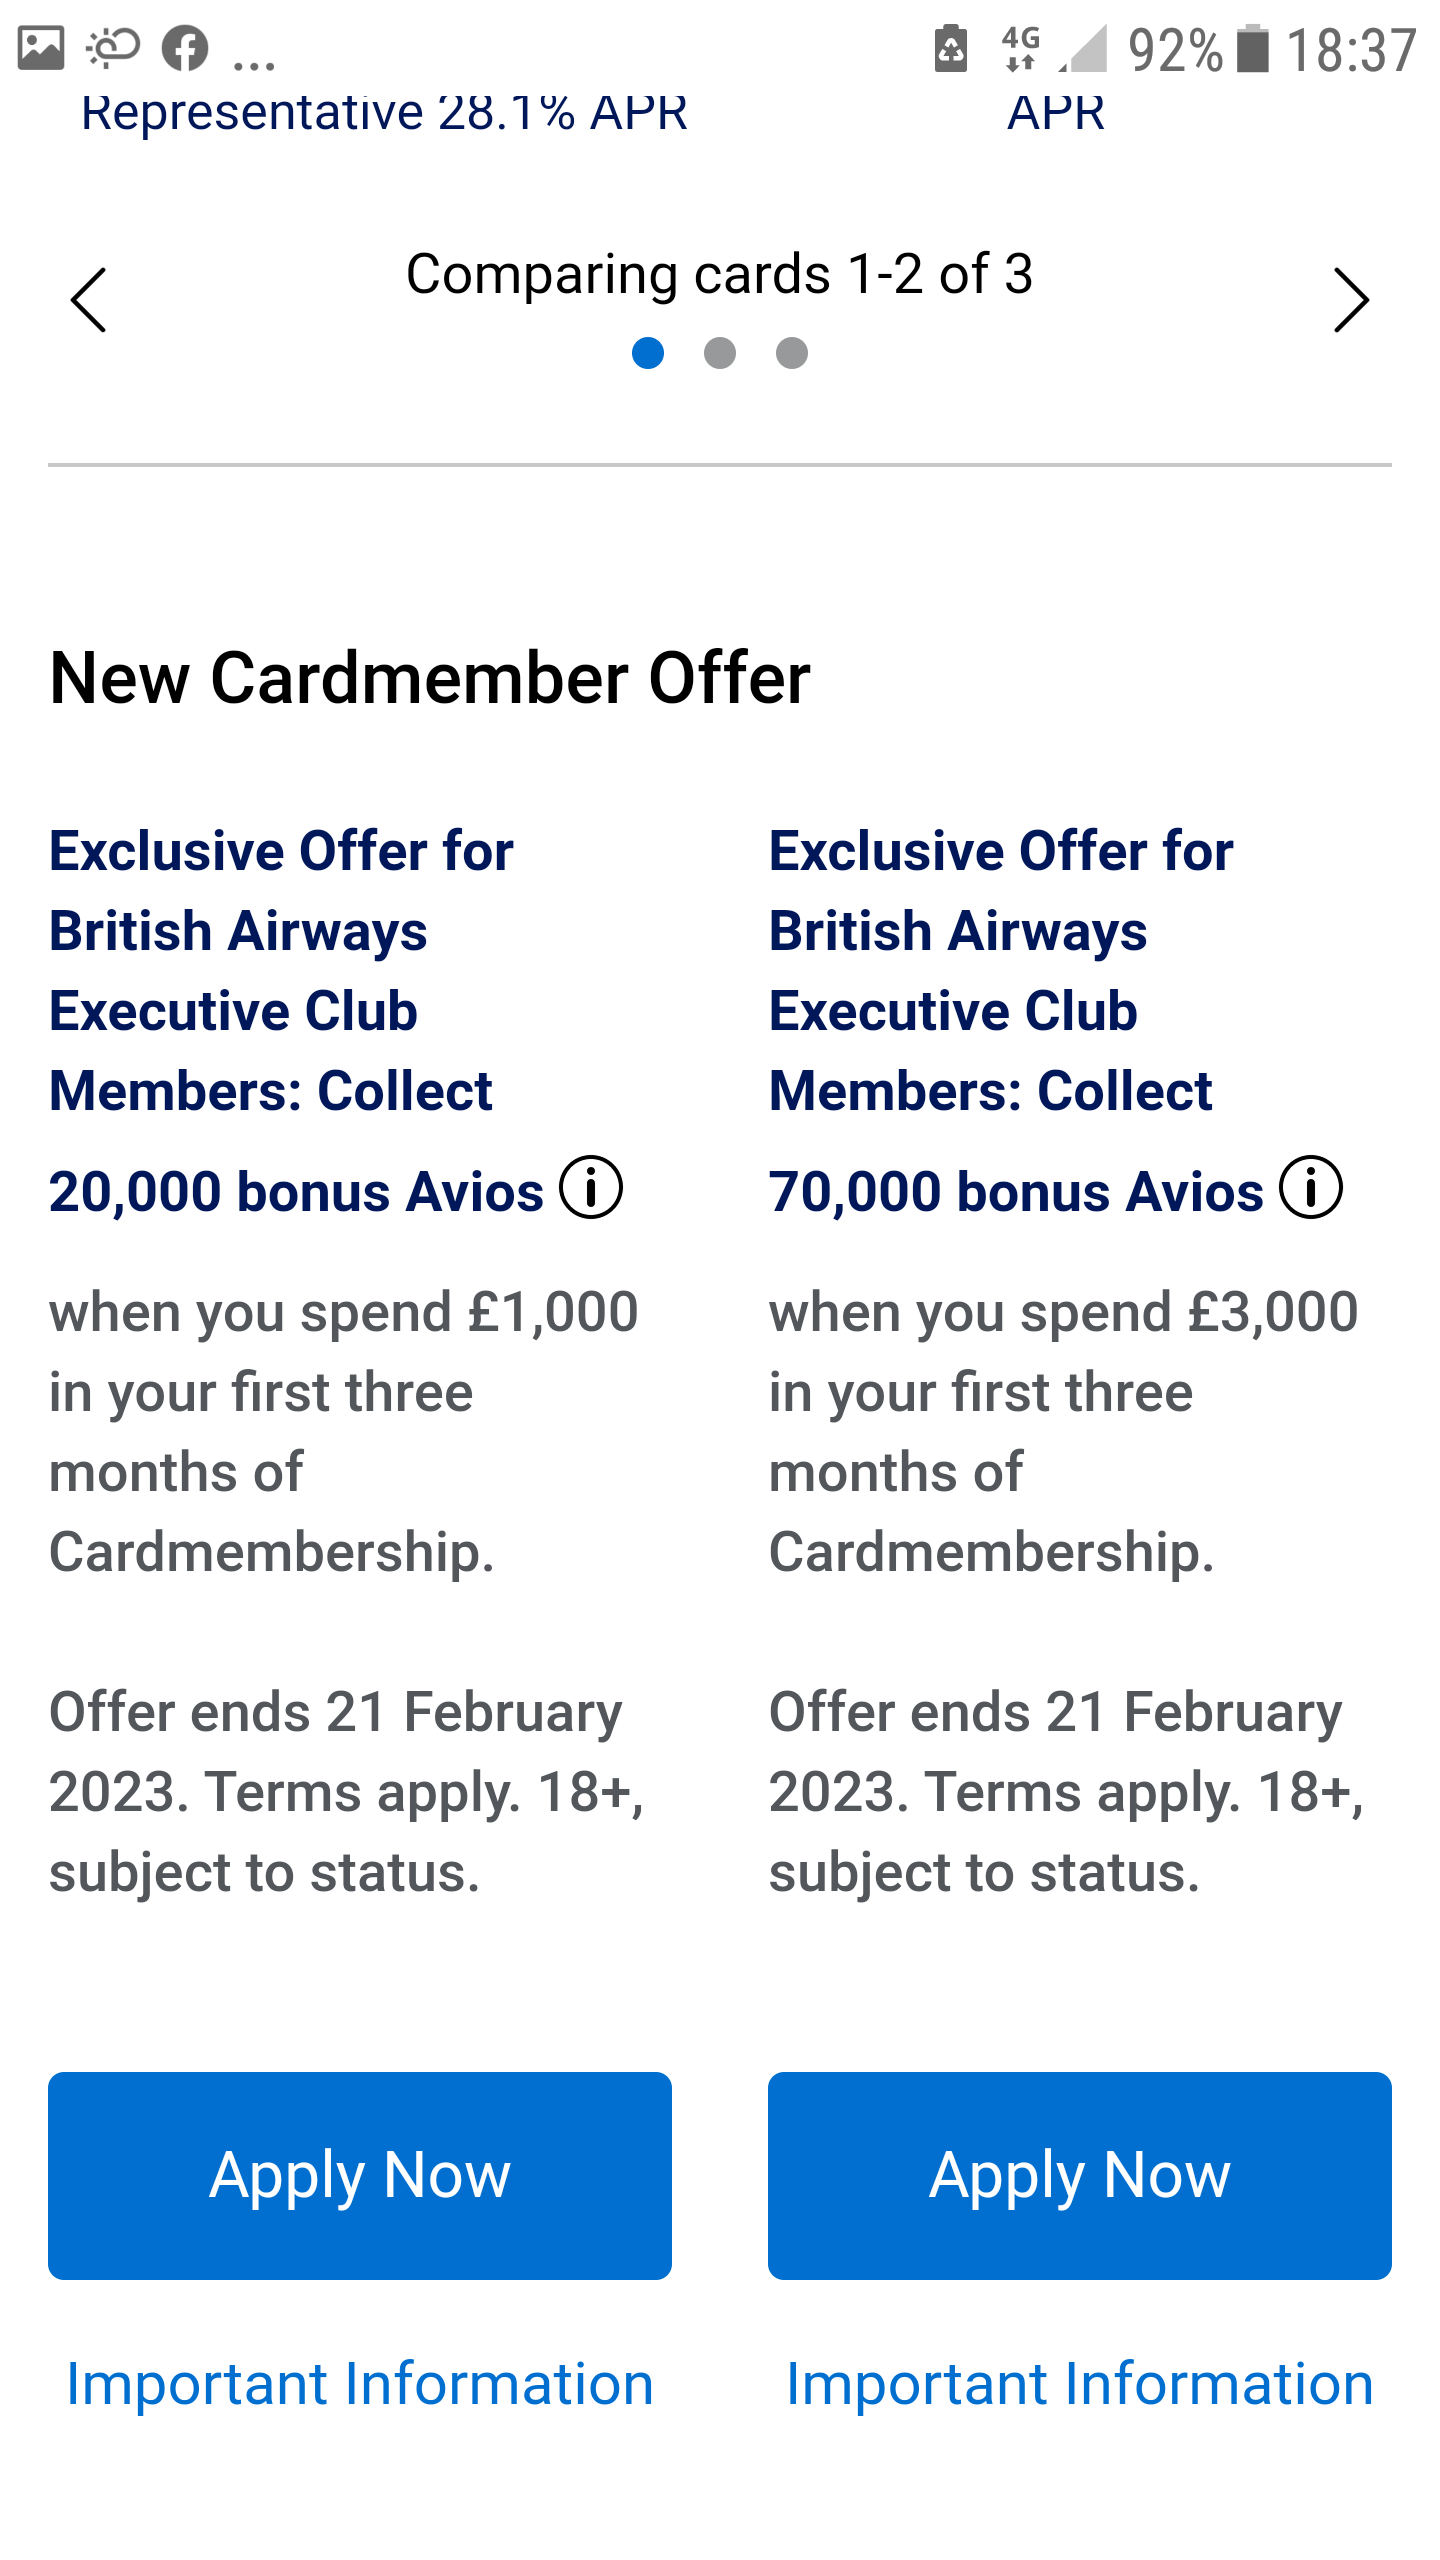The image size is (1440, 2560).
Task: Apply Now for 20,000 Avios card
Action: coord(360,2176)
